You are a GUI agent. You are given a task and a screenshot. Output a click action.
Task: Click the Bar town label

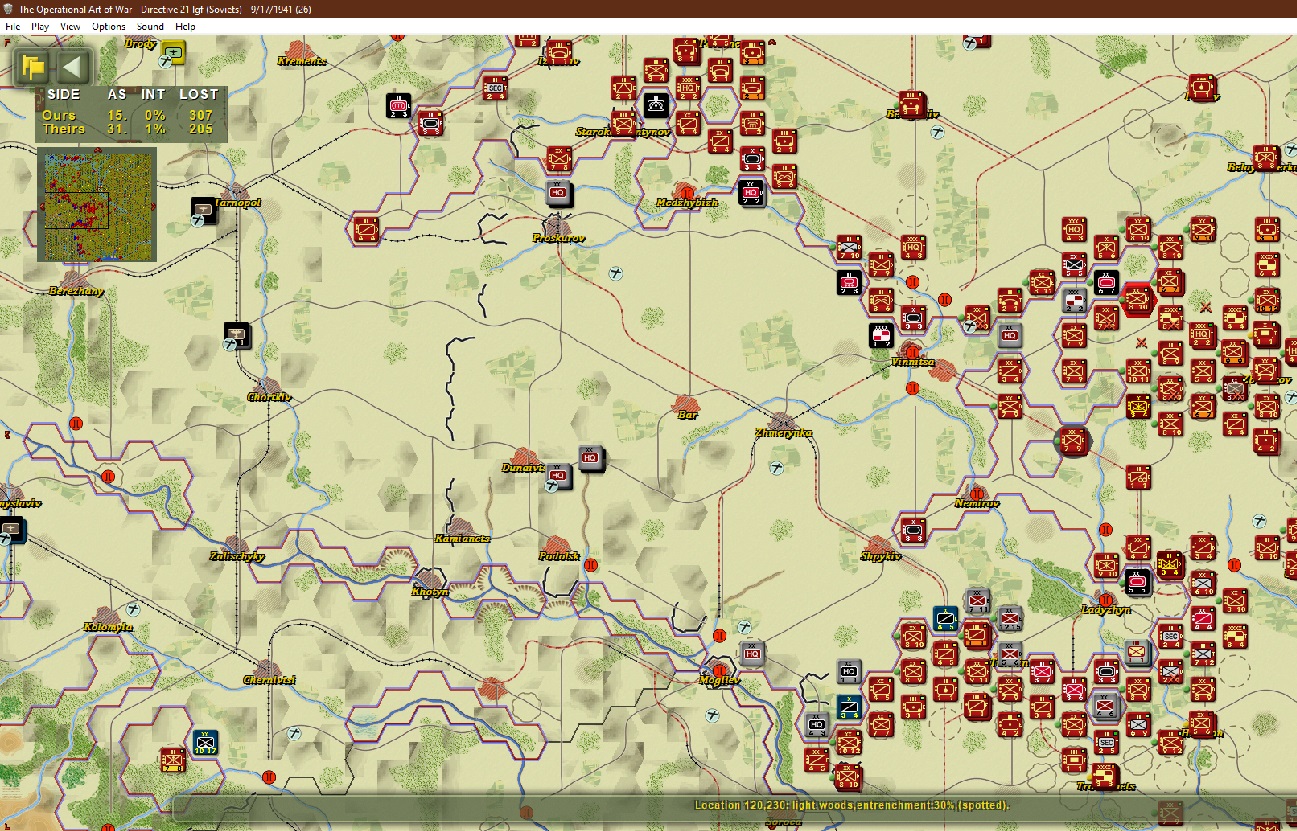687,414
